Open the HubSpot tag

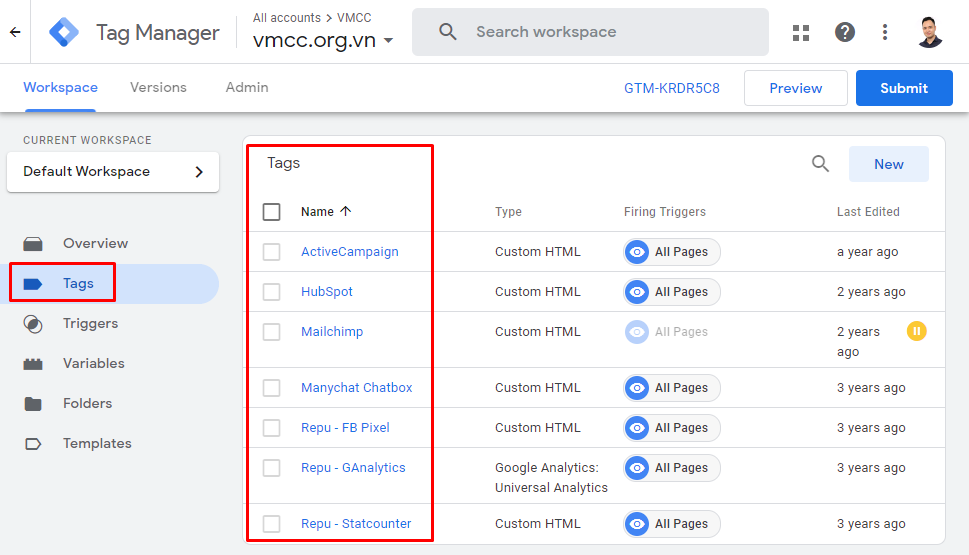coord(326,292)
